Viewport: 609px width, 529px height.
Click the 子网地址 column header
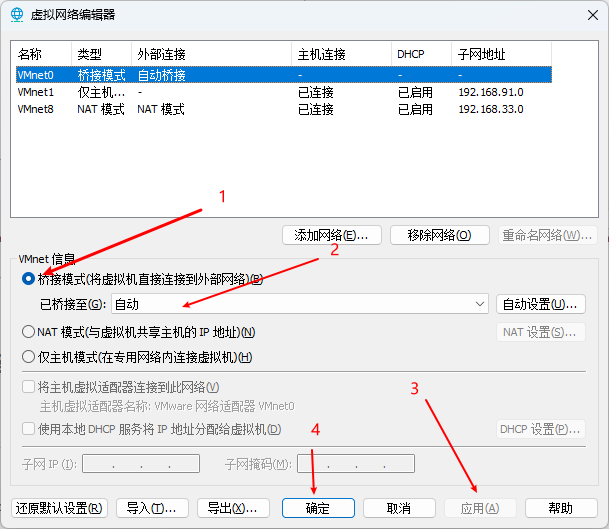[x=501, y=54]
